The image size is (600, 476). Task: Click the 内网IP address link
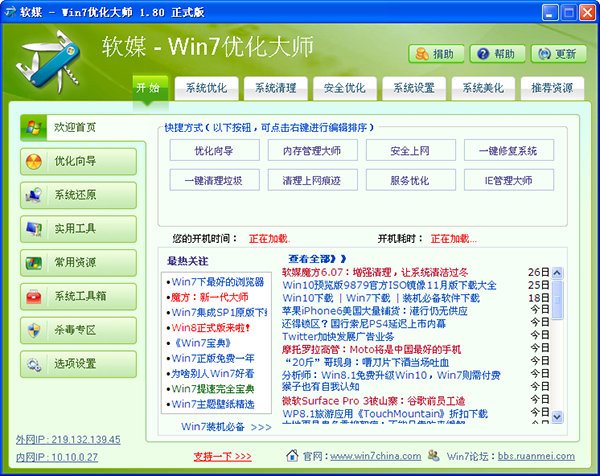tap(57, 457)
